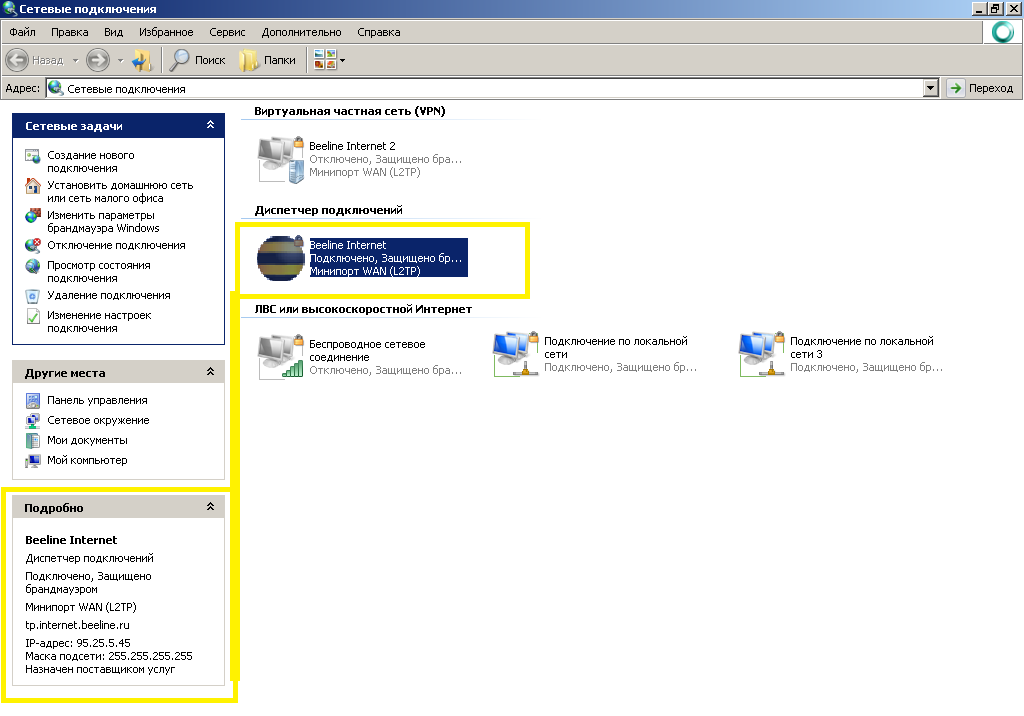Click Отключение подключения link

click(x=116, y=245)
